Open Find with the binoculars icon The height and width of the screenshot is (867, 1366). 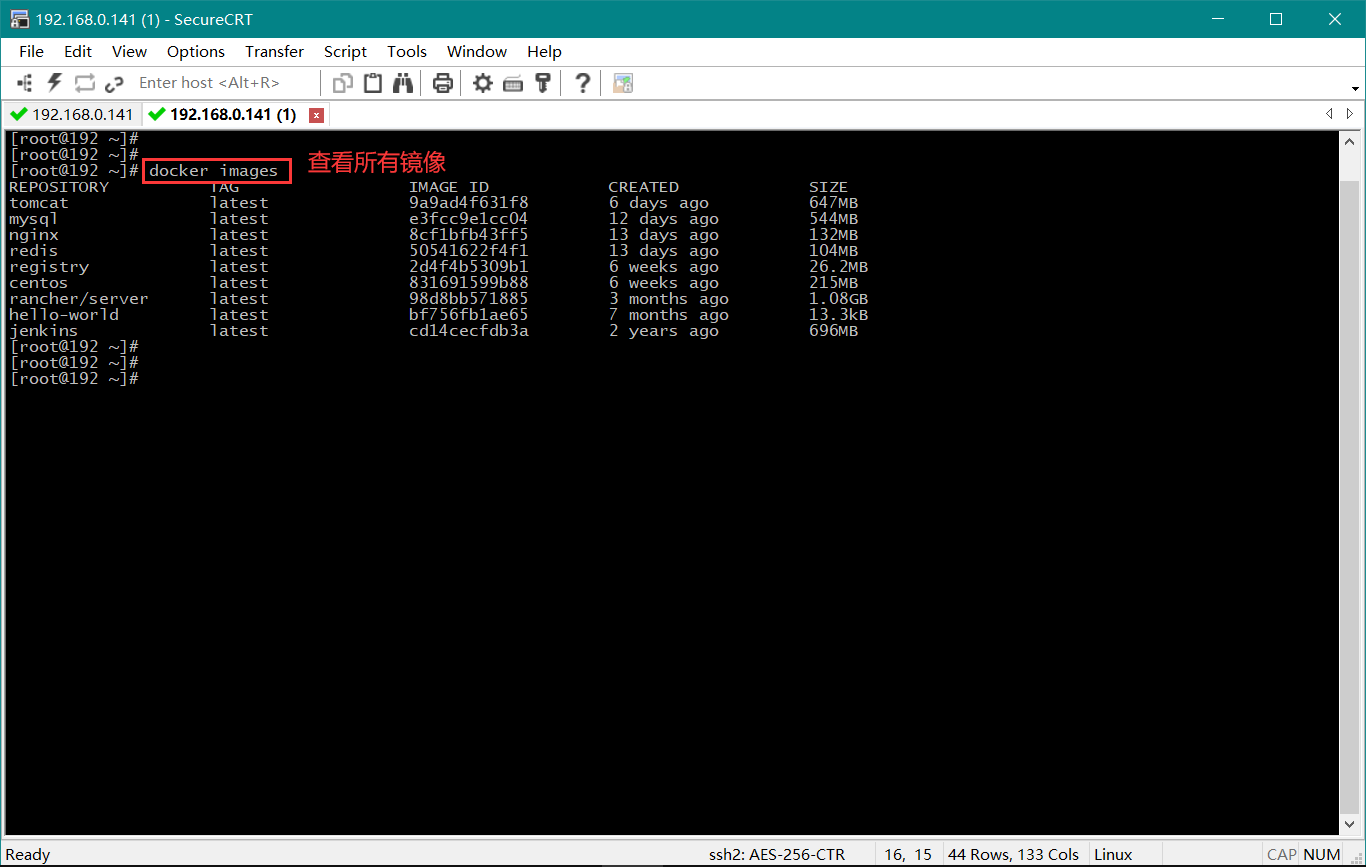[403, 83]
